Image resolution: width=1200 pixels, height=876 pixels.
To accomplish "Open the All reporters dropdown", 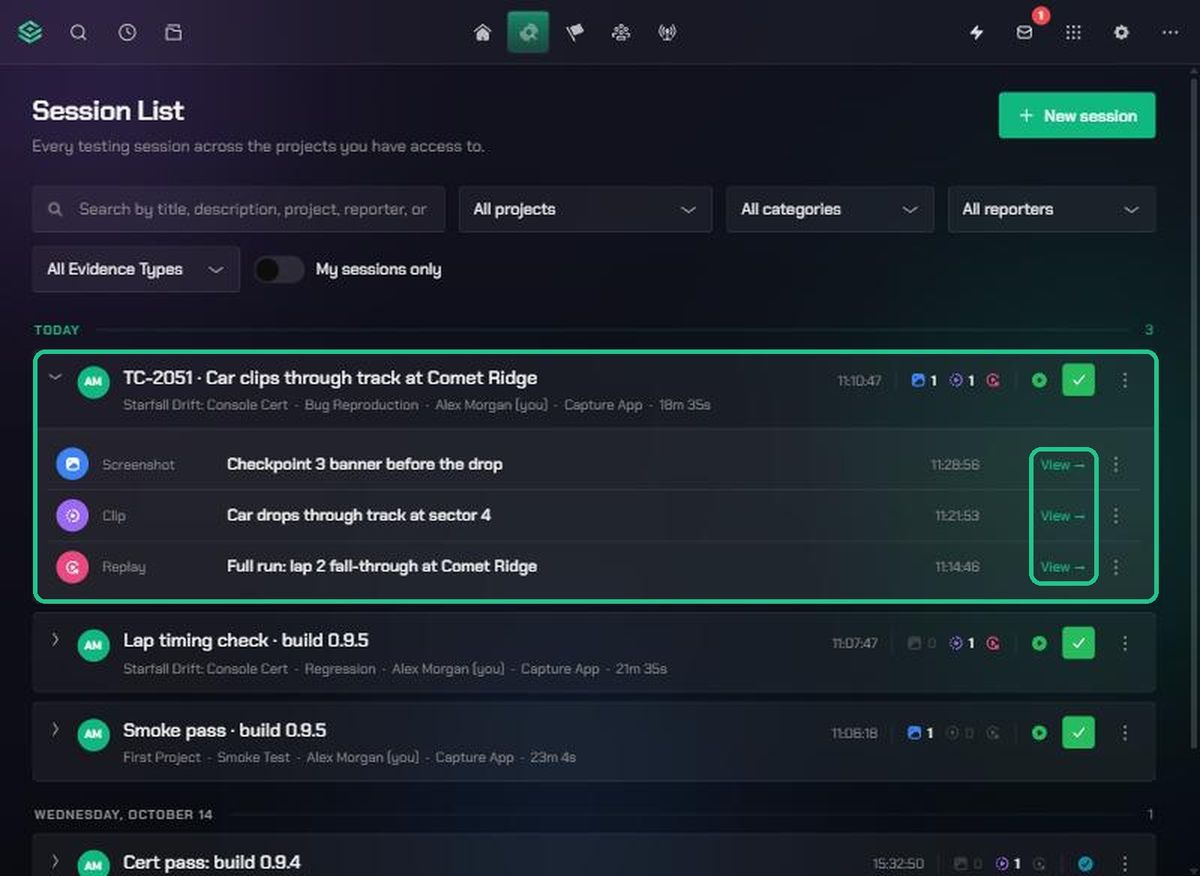I will pos(1051,209).
